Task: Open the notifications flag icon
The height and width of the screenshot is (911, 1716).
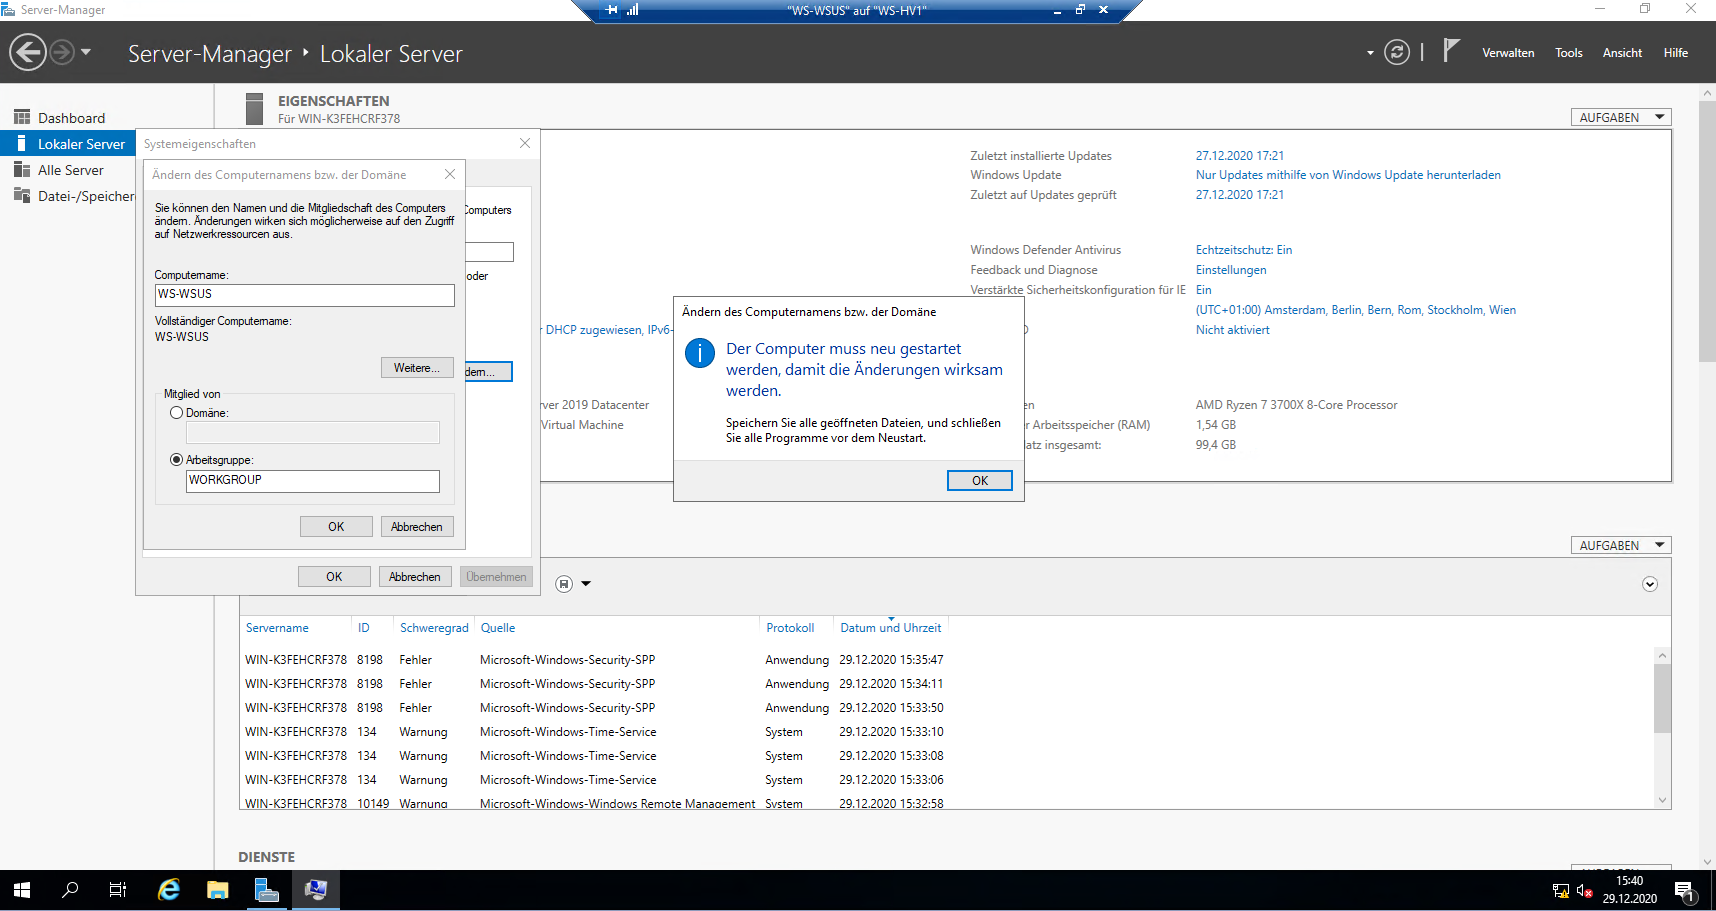Action: click(1451, 50)
